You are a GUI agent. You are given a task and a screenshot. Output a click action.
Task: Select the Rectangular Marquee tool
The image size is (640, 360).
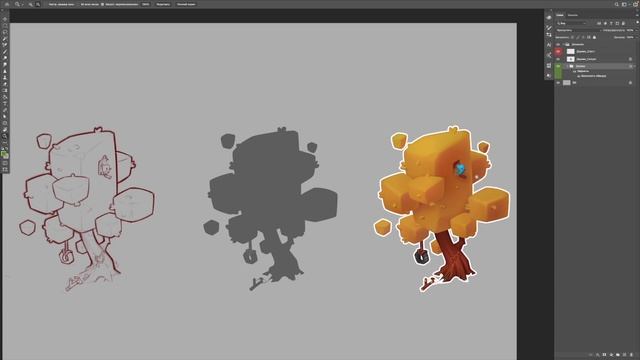5,25
